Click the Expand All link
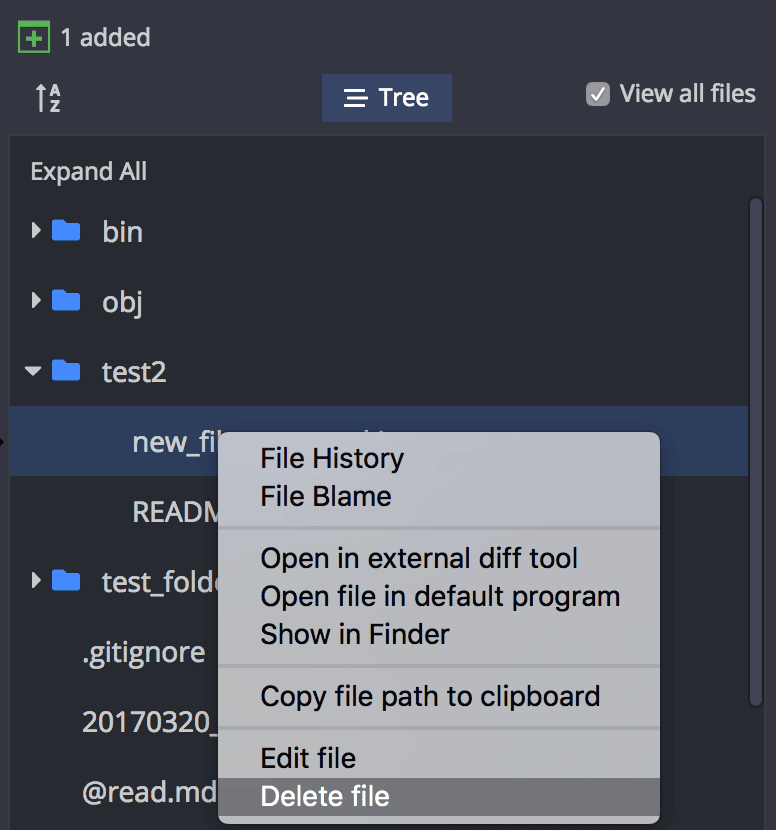 coord(88,171)
